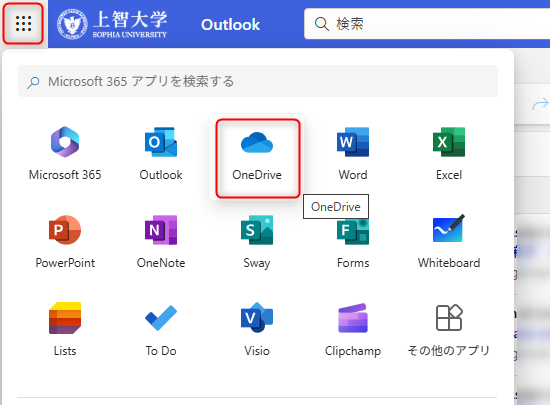Screen dimensions: 550x405
Task: Open その他のアプリ (more apps)
Action: point(449,330)
